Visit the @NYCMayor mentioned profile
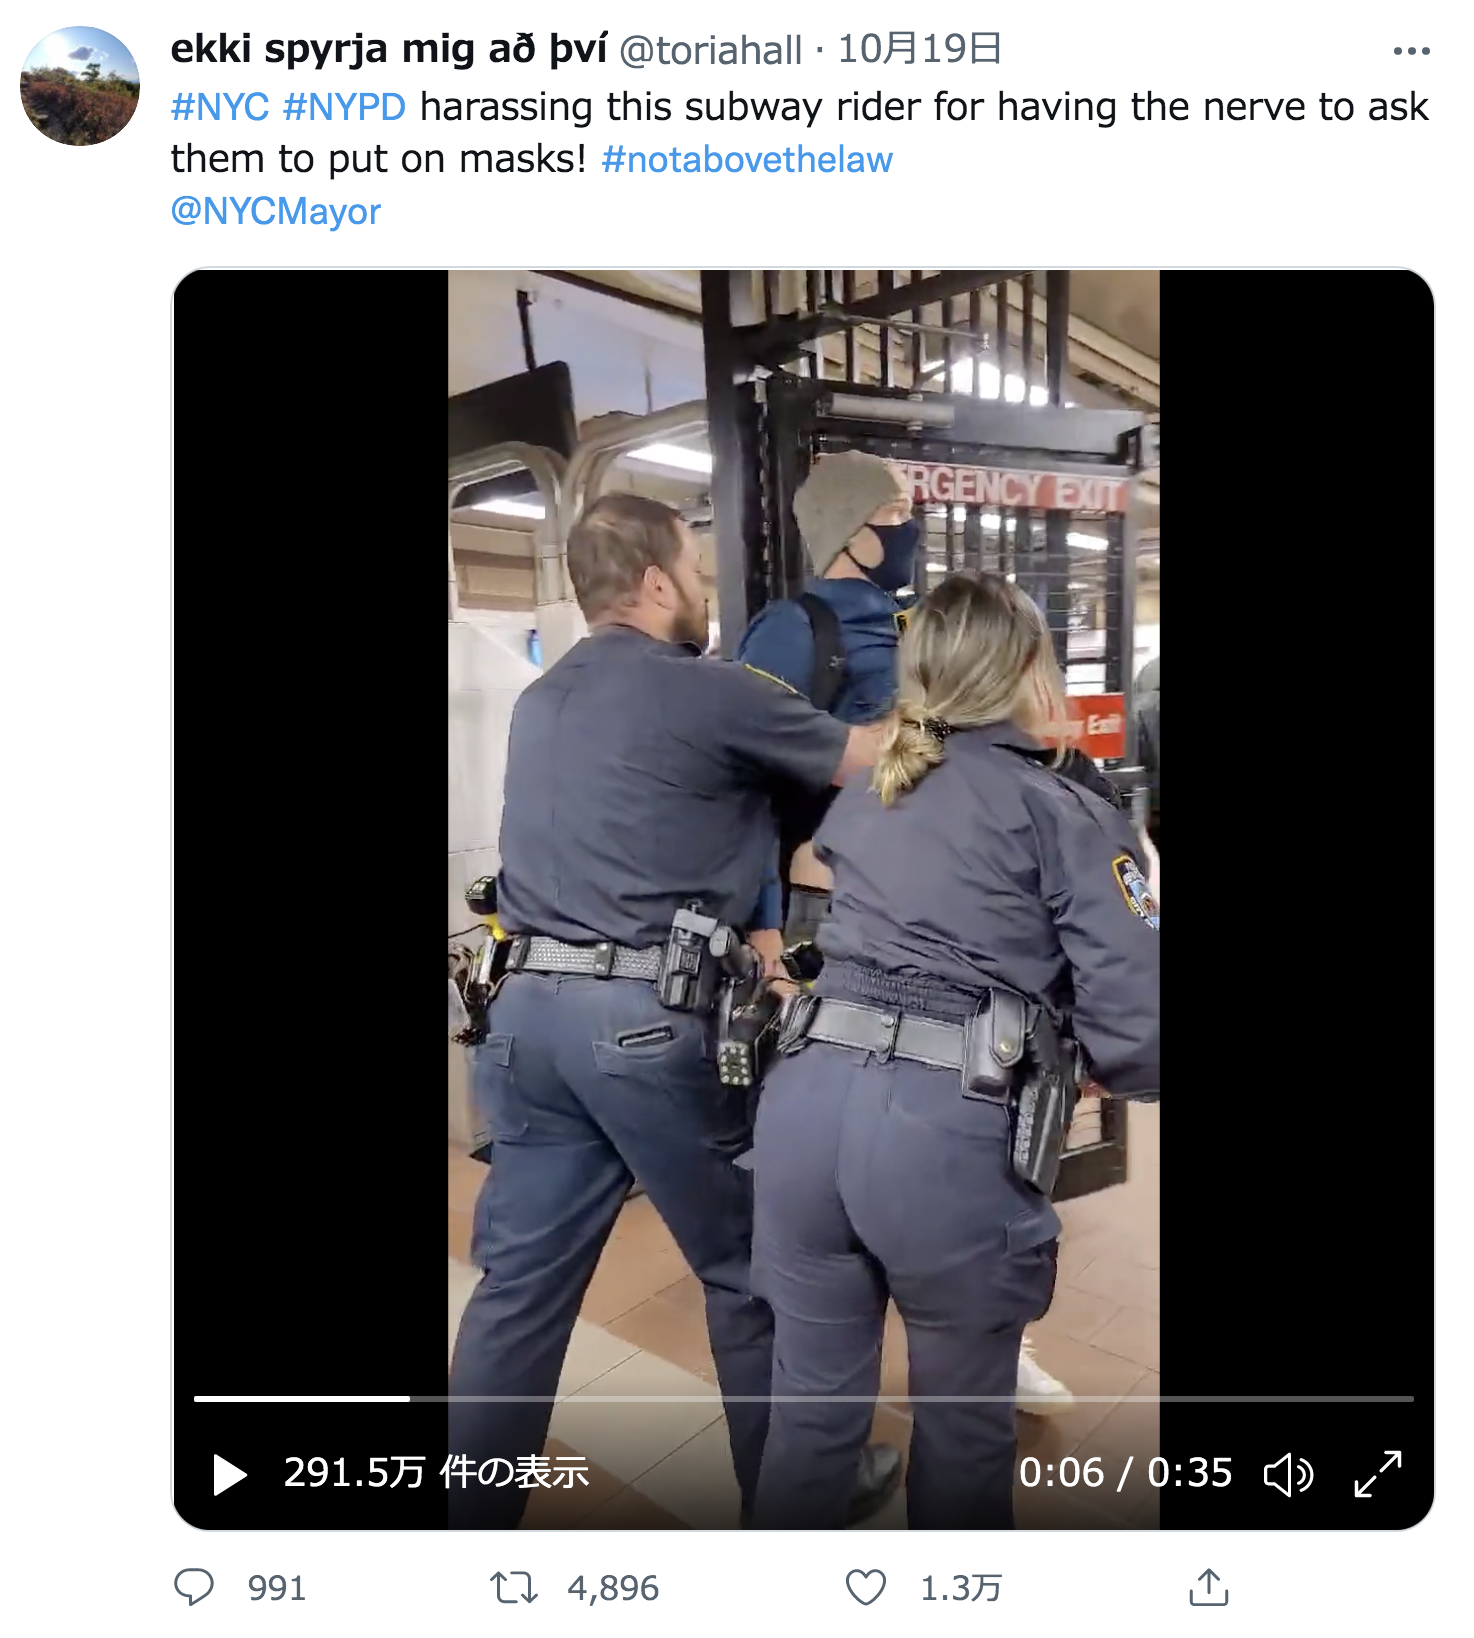1474x1638 pixels. point(276,211)
